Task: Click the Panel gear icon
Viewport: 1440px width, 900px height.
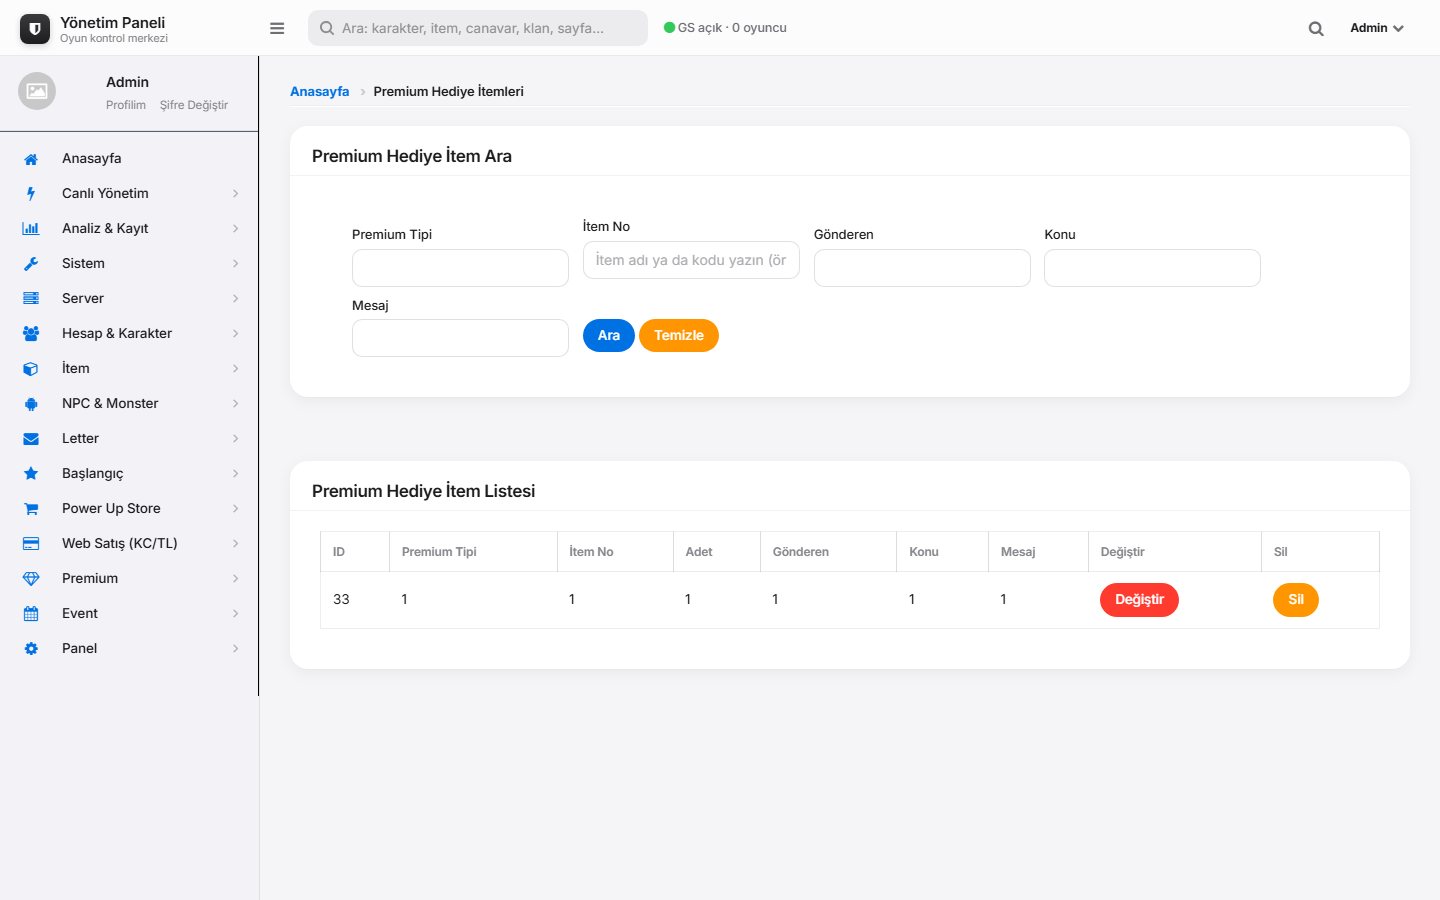Action: [x=31, y=649]
